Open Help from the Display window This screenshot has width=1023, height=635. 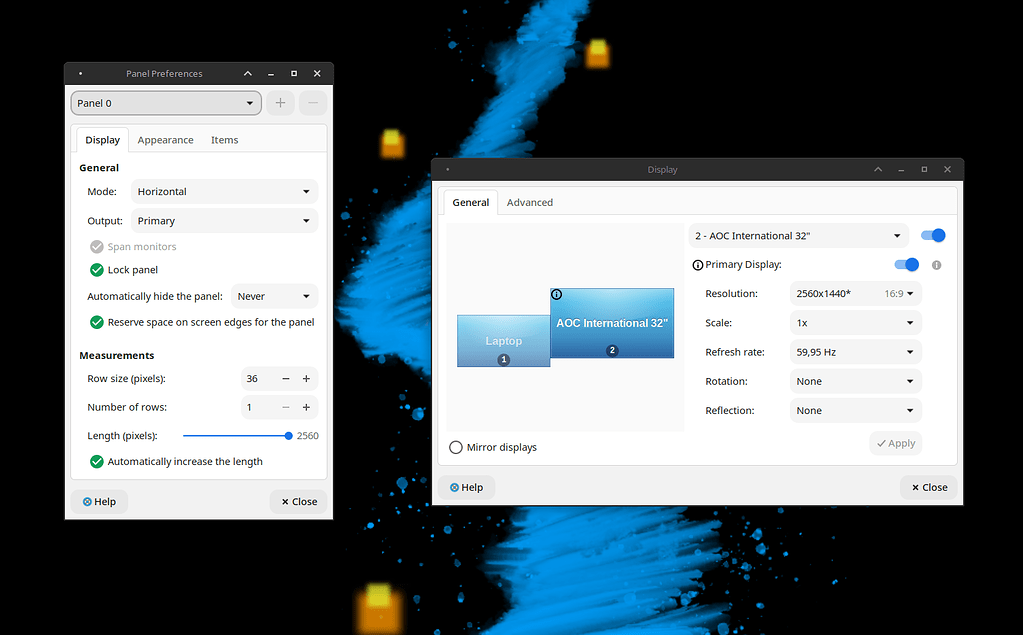[466, 487]
